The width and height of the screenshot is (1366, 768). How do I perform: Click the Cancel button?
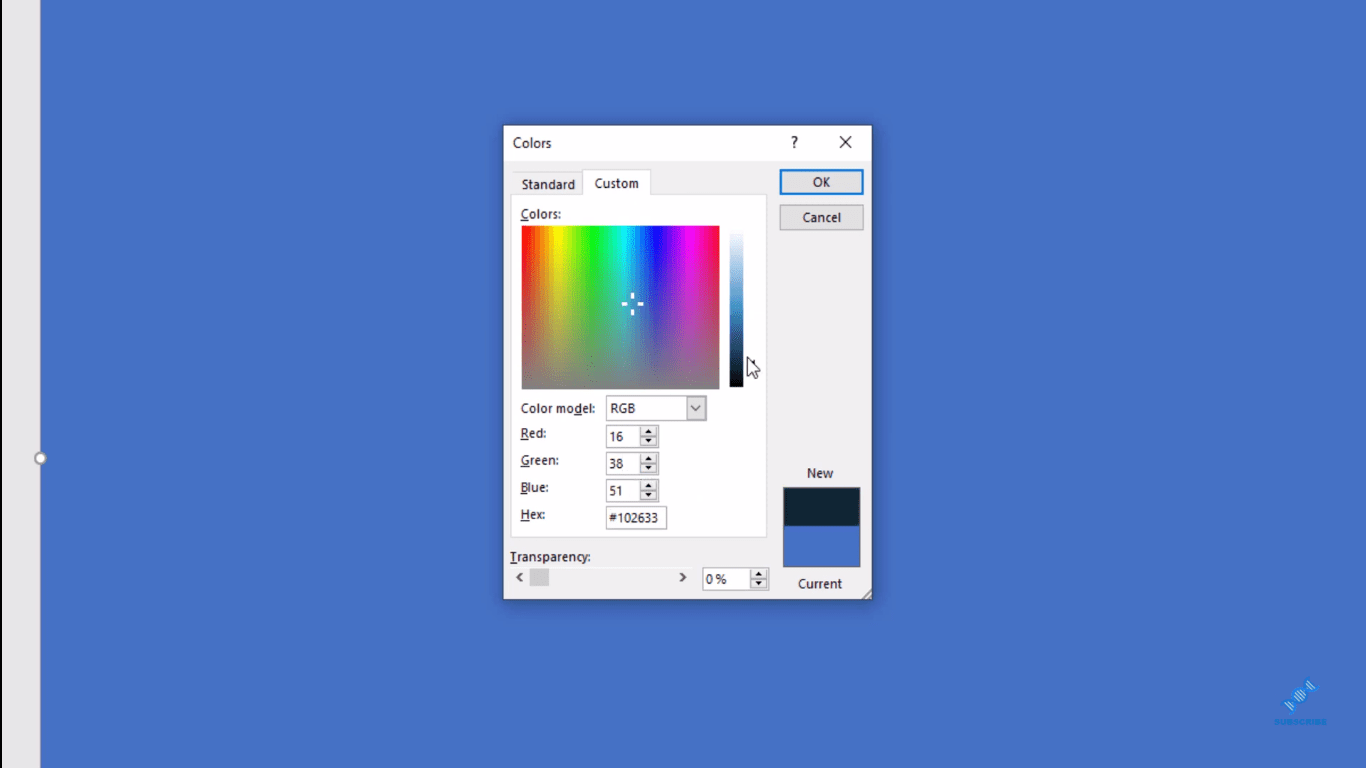pos(821,217)
